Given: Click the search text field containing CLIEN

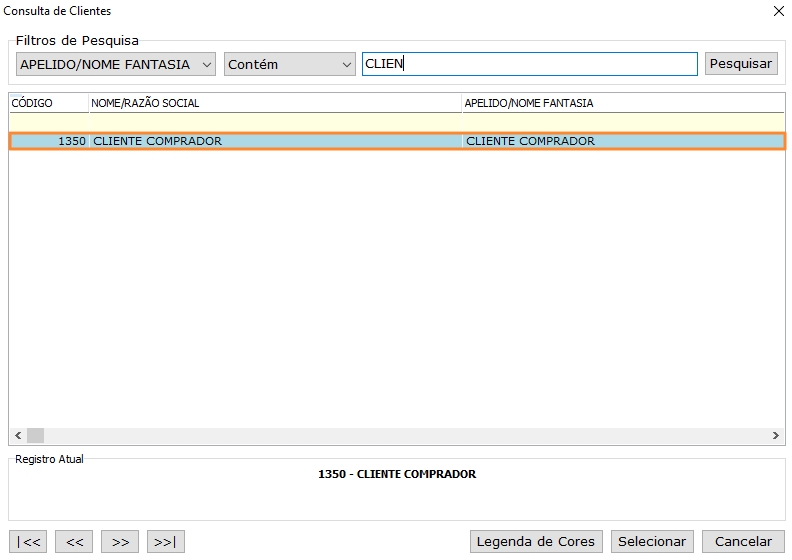Looking at the screenshot, I should 529,64.
